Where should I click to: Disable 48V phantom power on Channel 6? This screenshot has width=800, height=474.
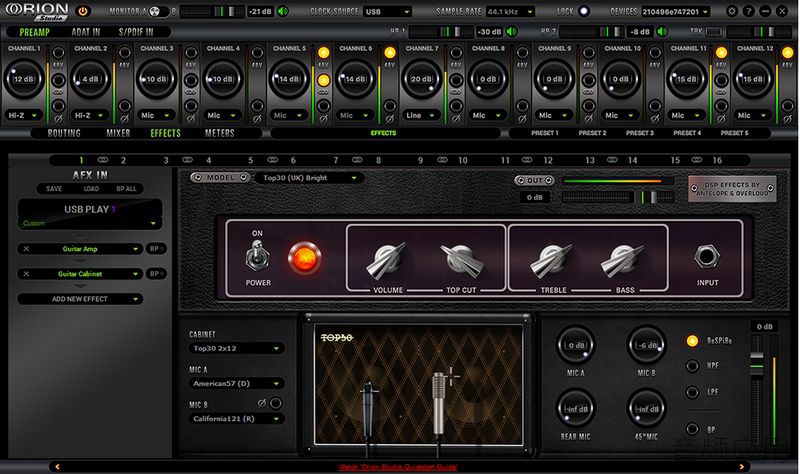point(390,53)
